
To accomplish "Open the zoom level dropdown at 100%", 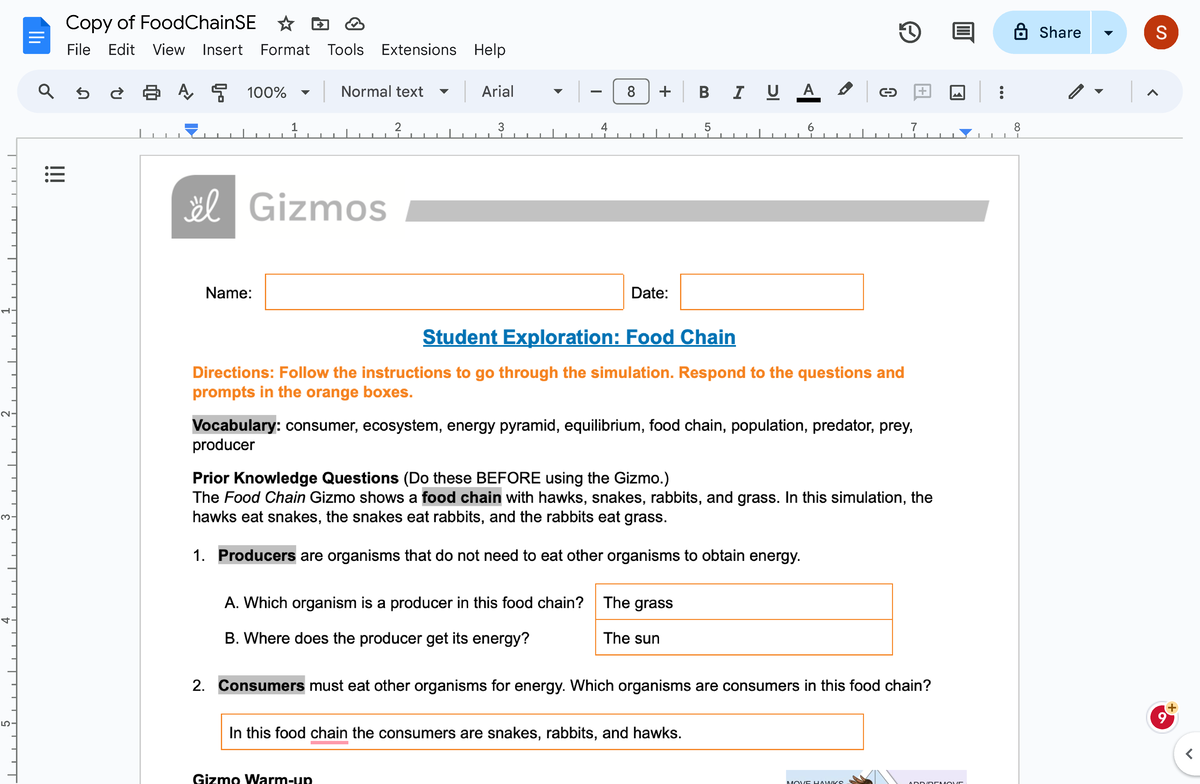I will (x=277, y=91).
